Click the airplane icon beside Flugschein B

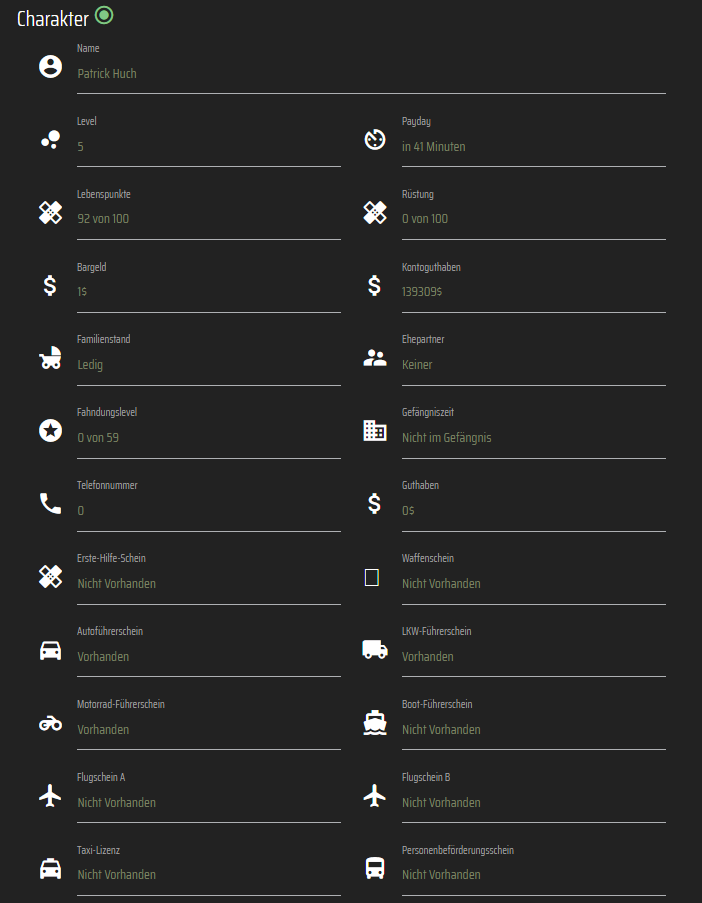375,796
